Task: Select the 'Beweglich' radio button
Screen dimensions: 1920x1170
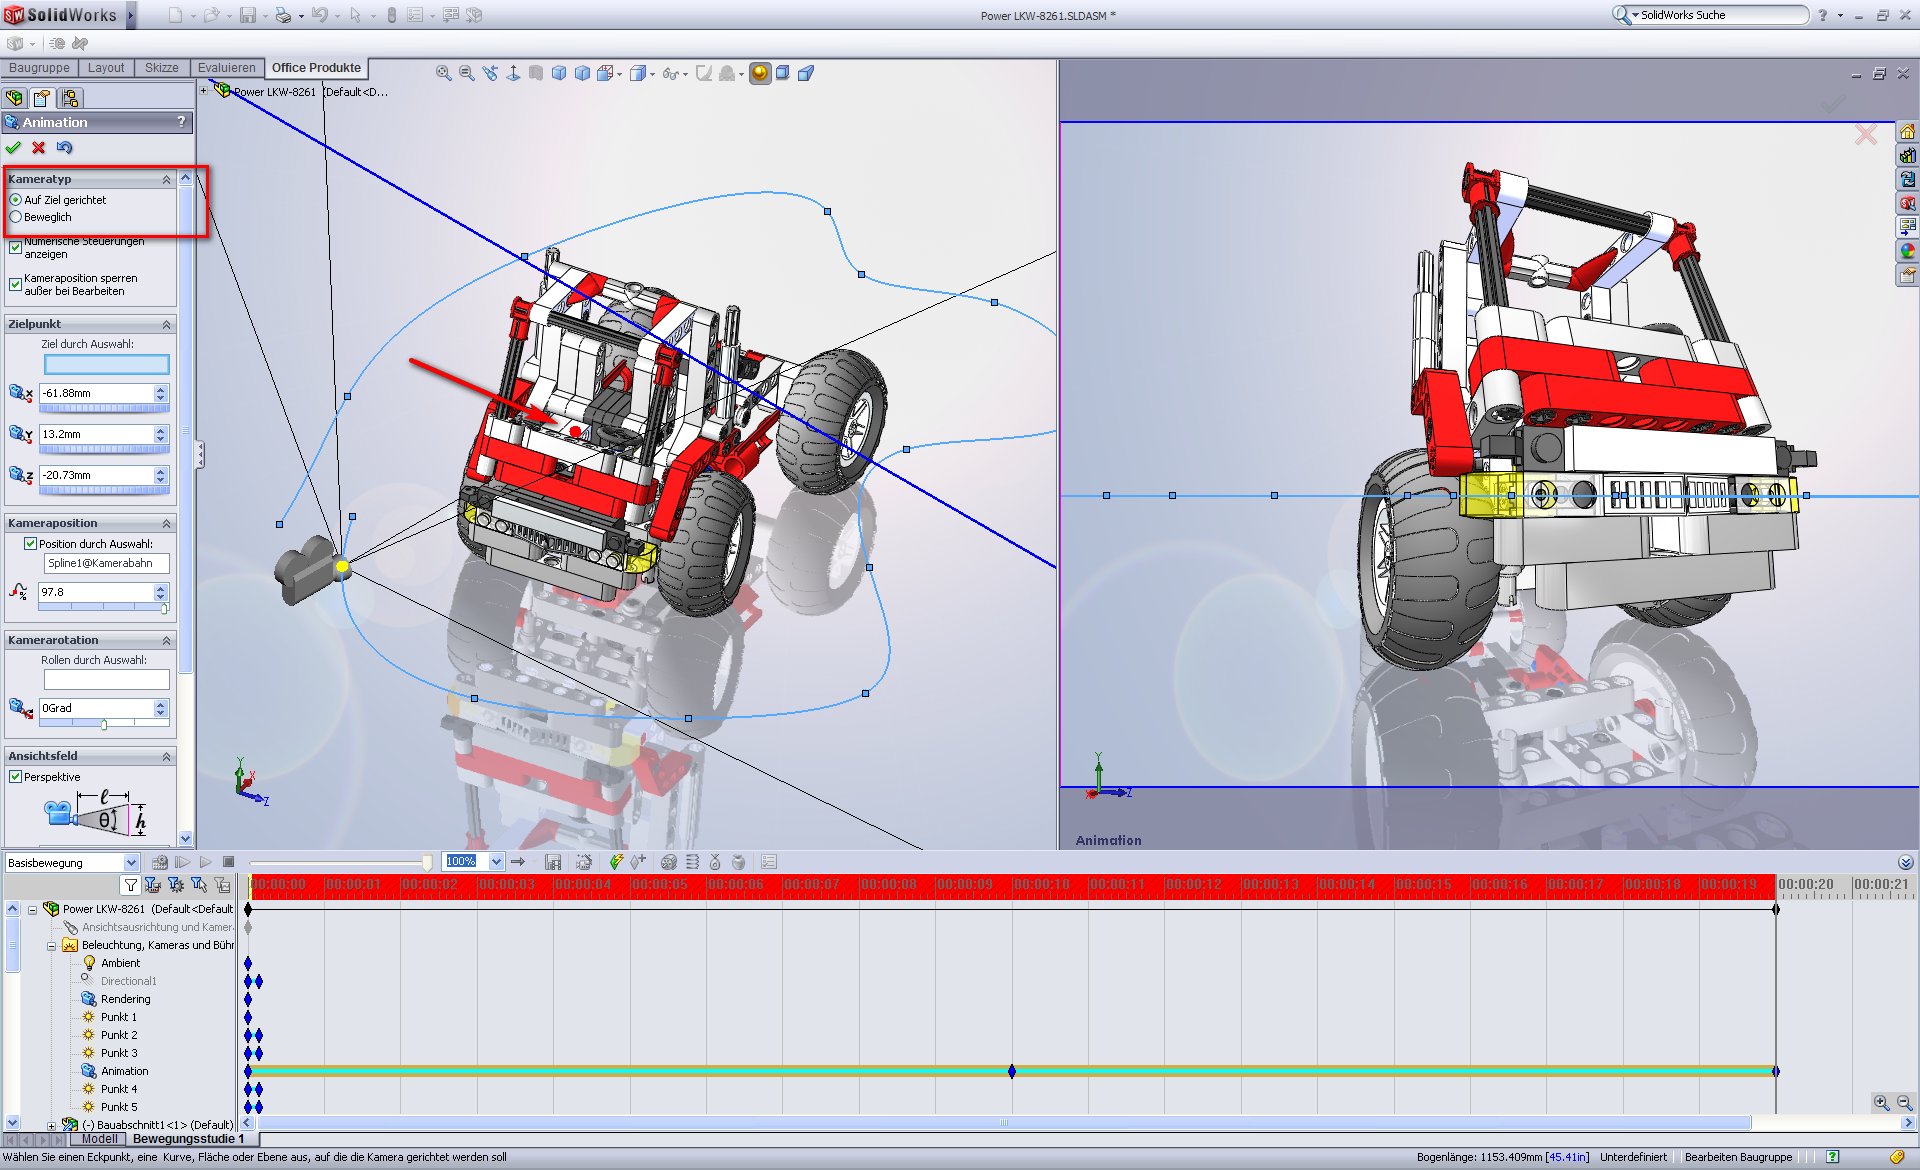Action: point(16,217)
